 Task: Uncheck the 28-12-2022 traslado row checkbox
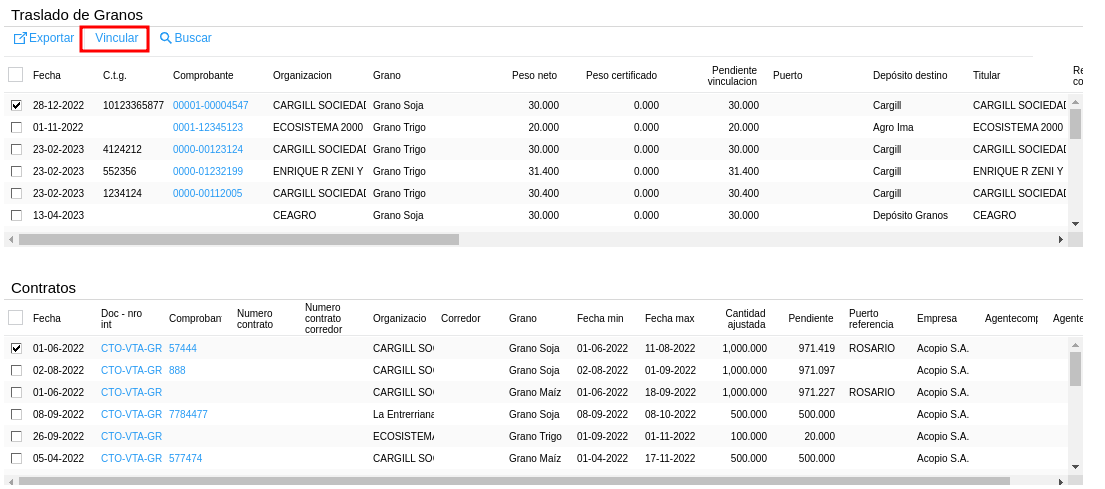tap(16, 105)
